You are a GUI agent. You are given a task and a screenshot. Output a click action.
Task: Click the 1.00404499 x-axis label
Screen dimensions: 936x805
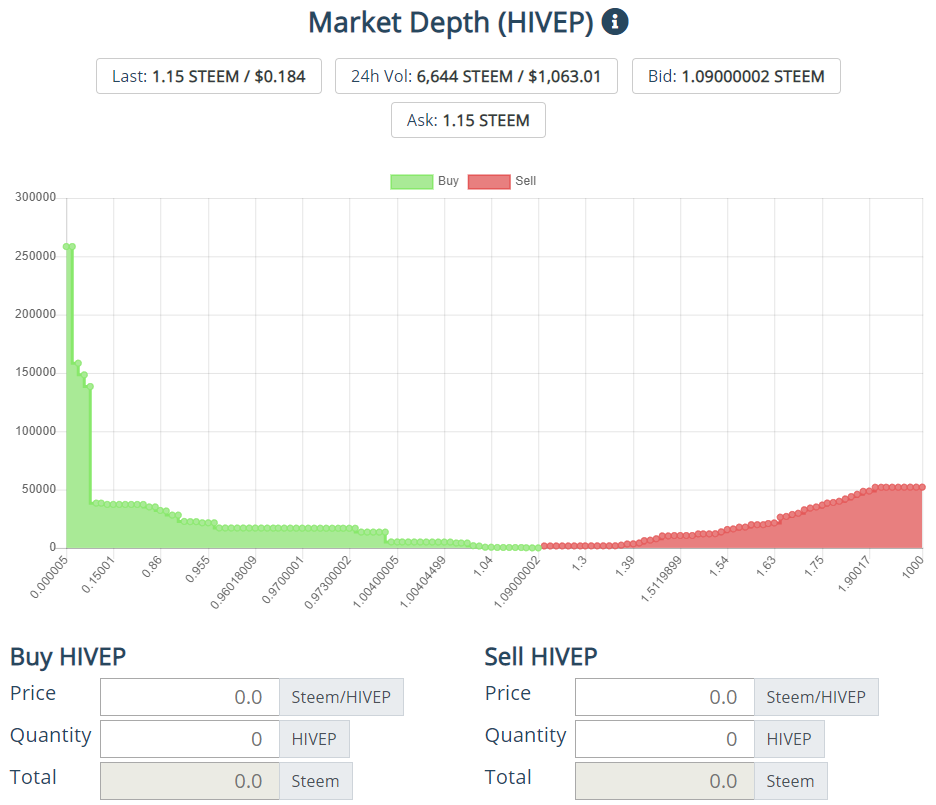point(422,582)
